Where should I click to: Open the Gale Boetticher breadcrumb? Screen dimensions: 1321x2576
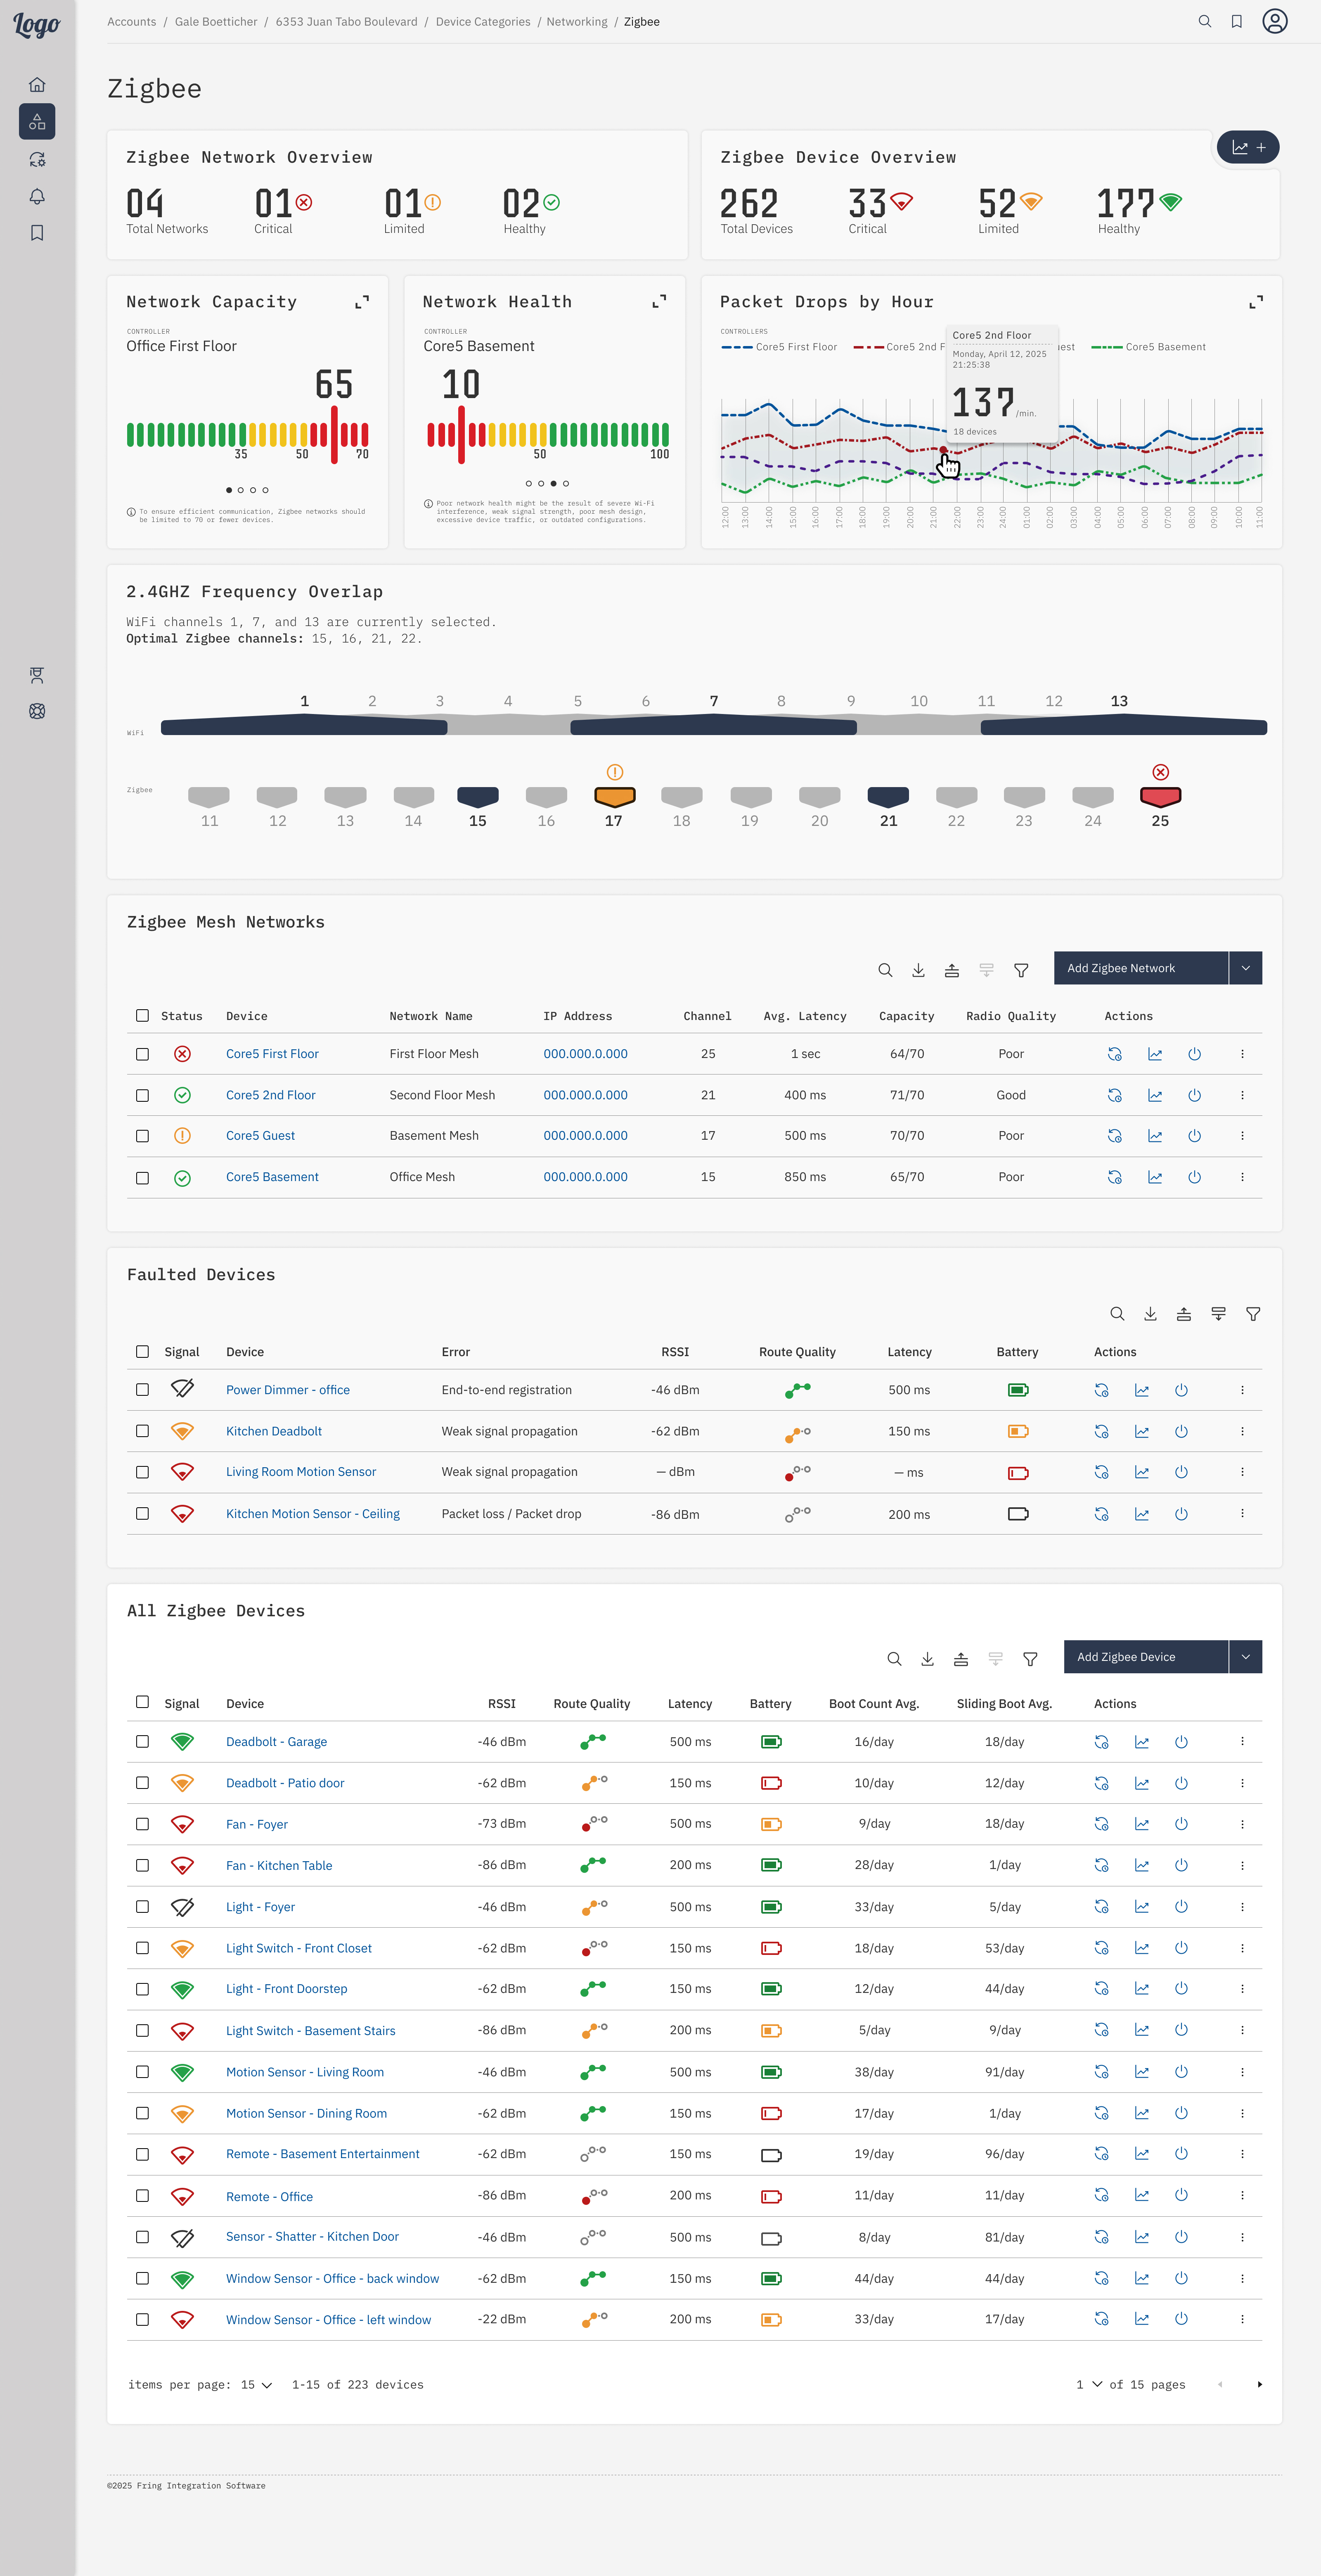click(216, 21)
